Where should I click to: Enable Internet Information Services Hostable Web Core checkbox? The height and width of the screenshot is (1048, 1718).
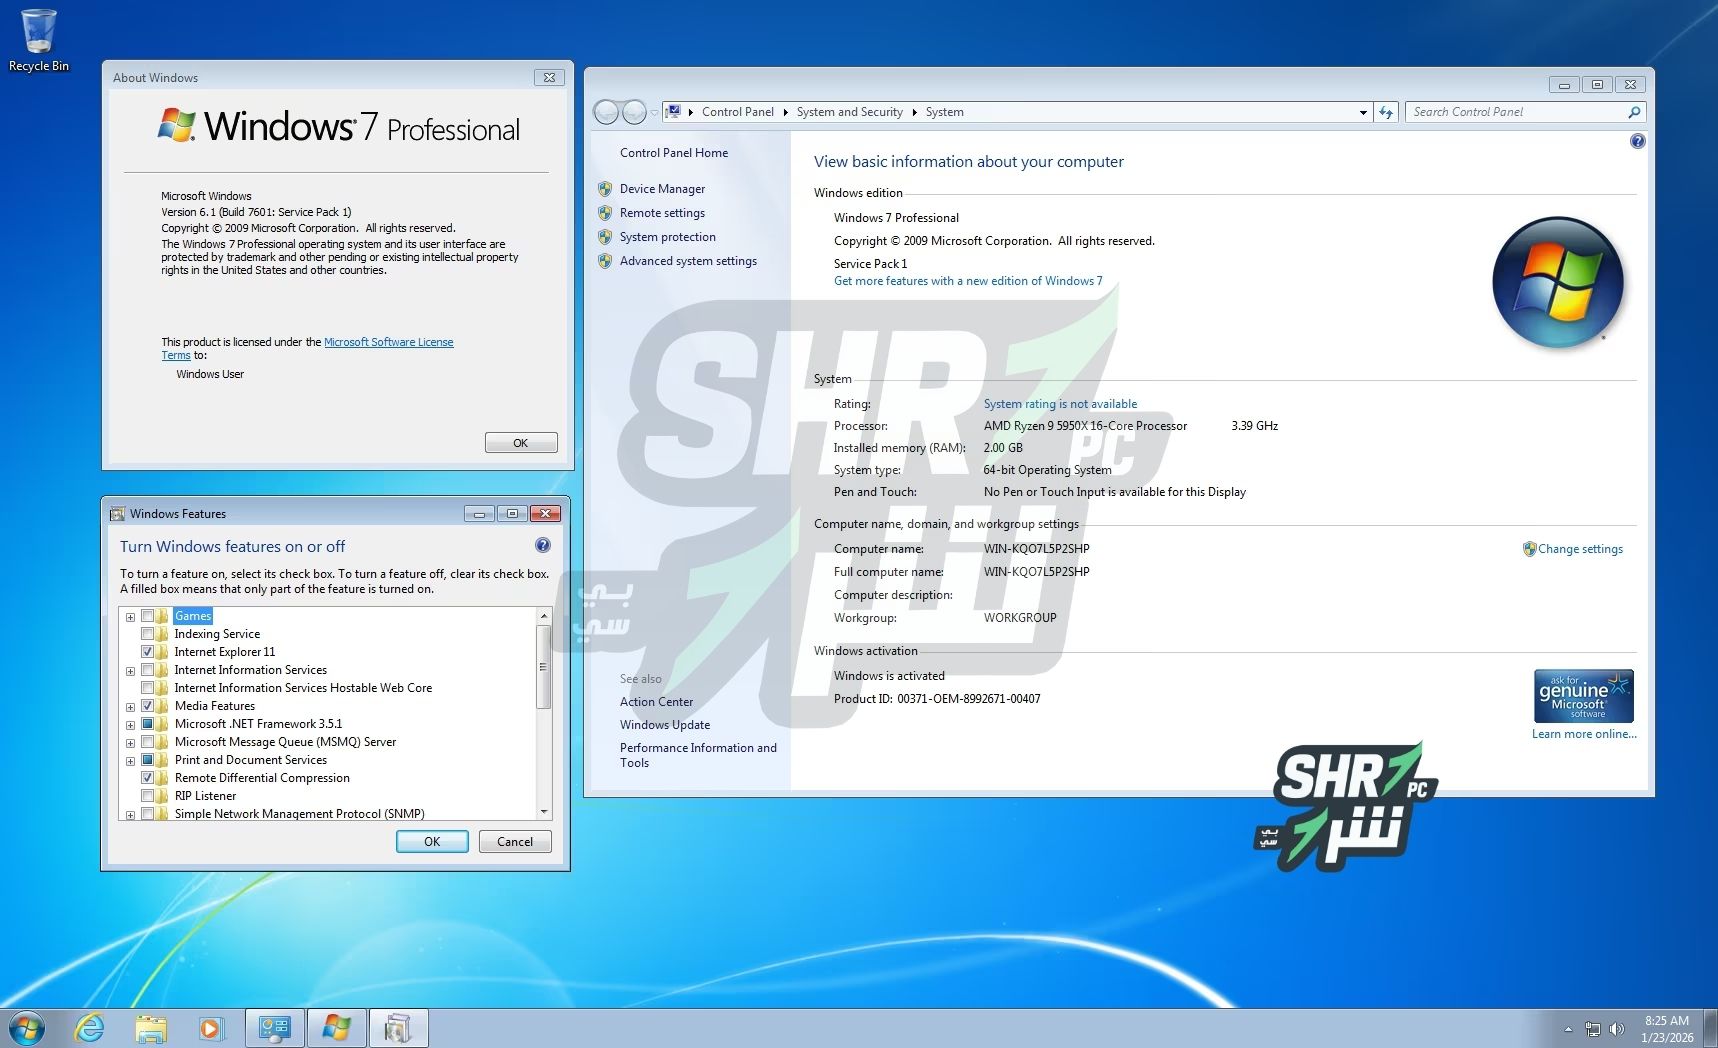[147, 688]
